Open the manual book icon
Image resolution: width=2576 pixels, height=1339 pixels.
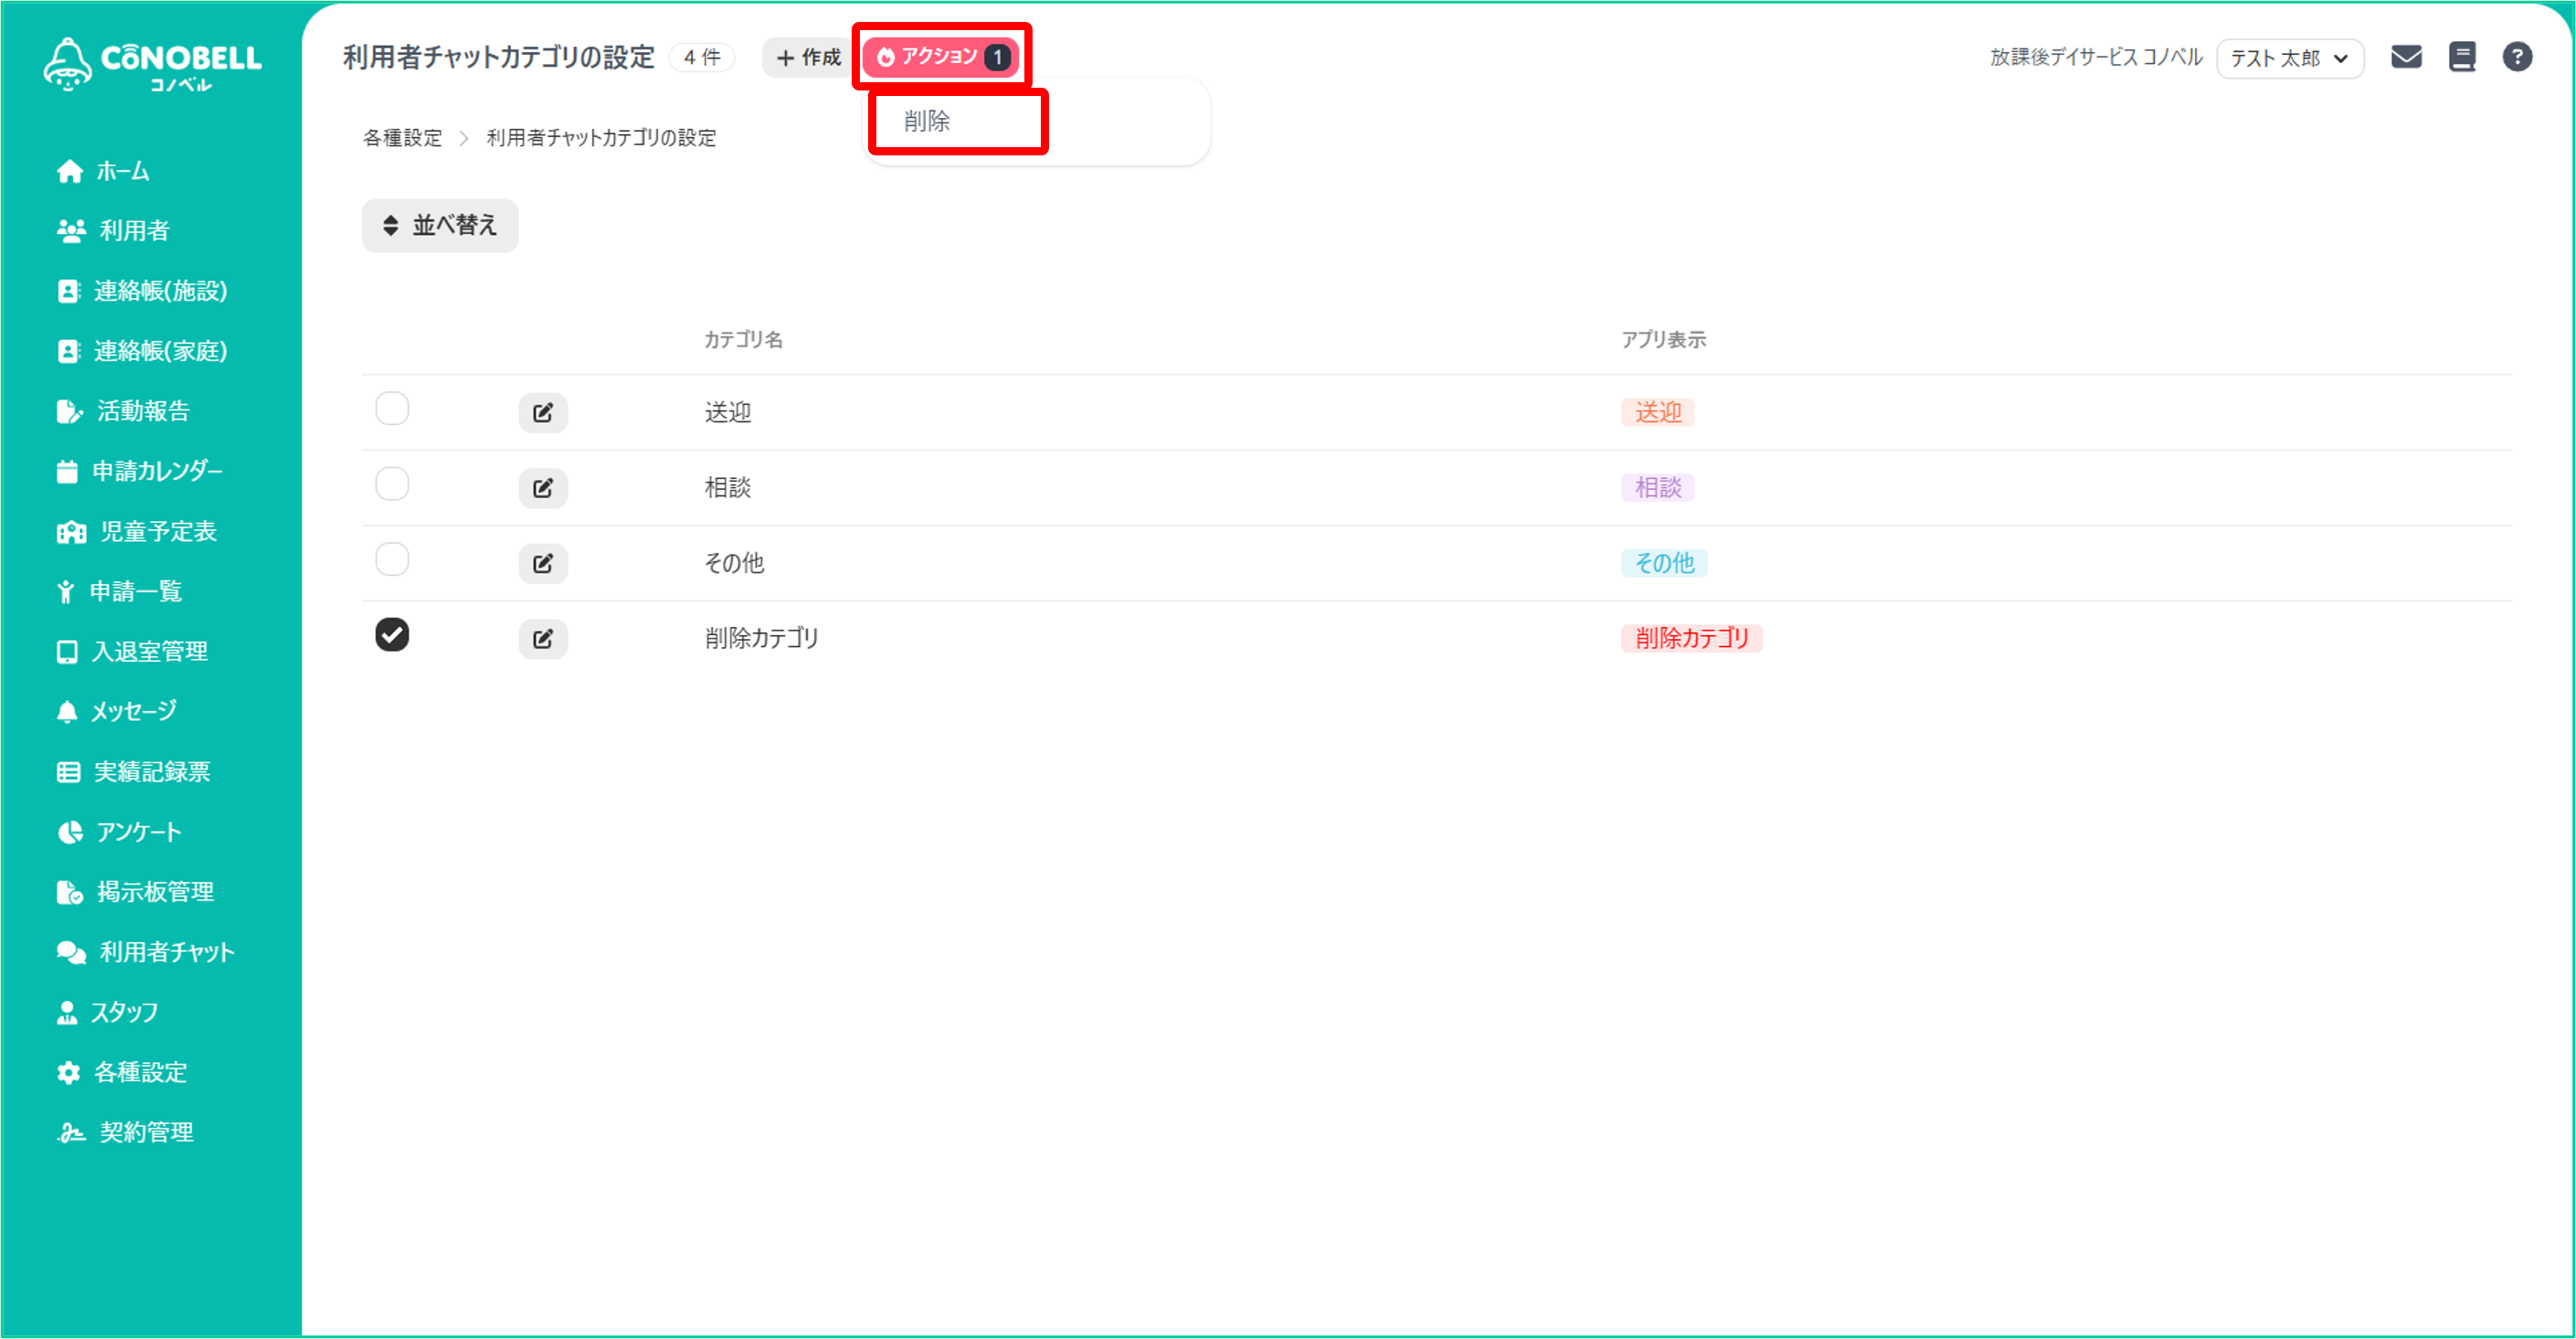(x=2462, y=57)
